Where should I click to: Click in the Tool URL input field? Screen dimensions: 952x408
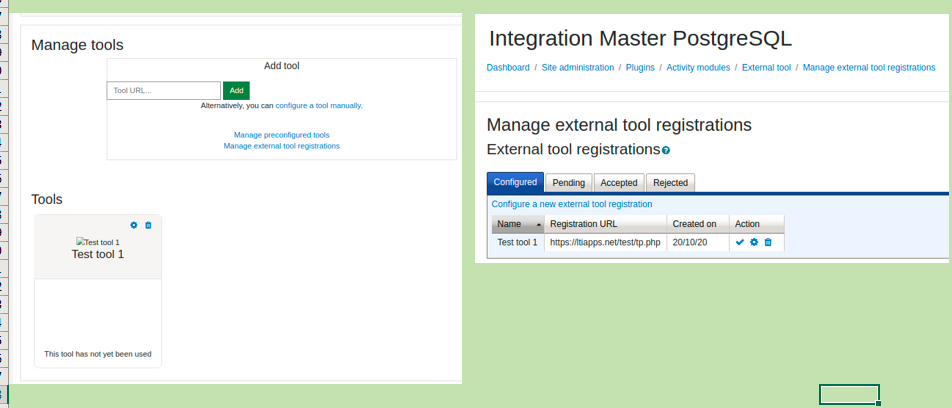click(x=163, y=90)
